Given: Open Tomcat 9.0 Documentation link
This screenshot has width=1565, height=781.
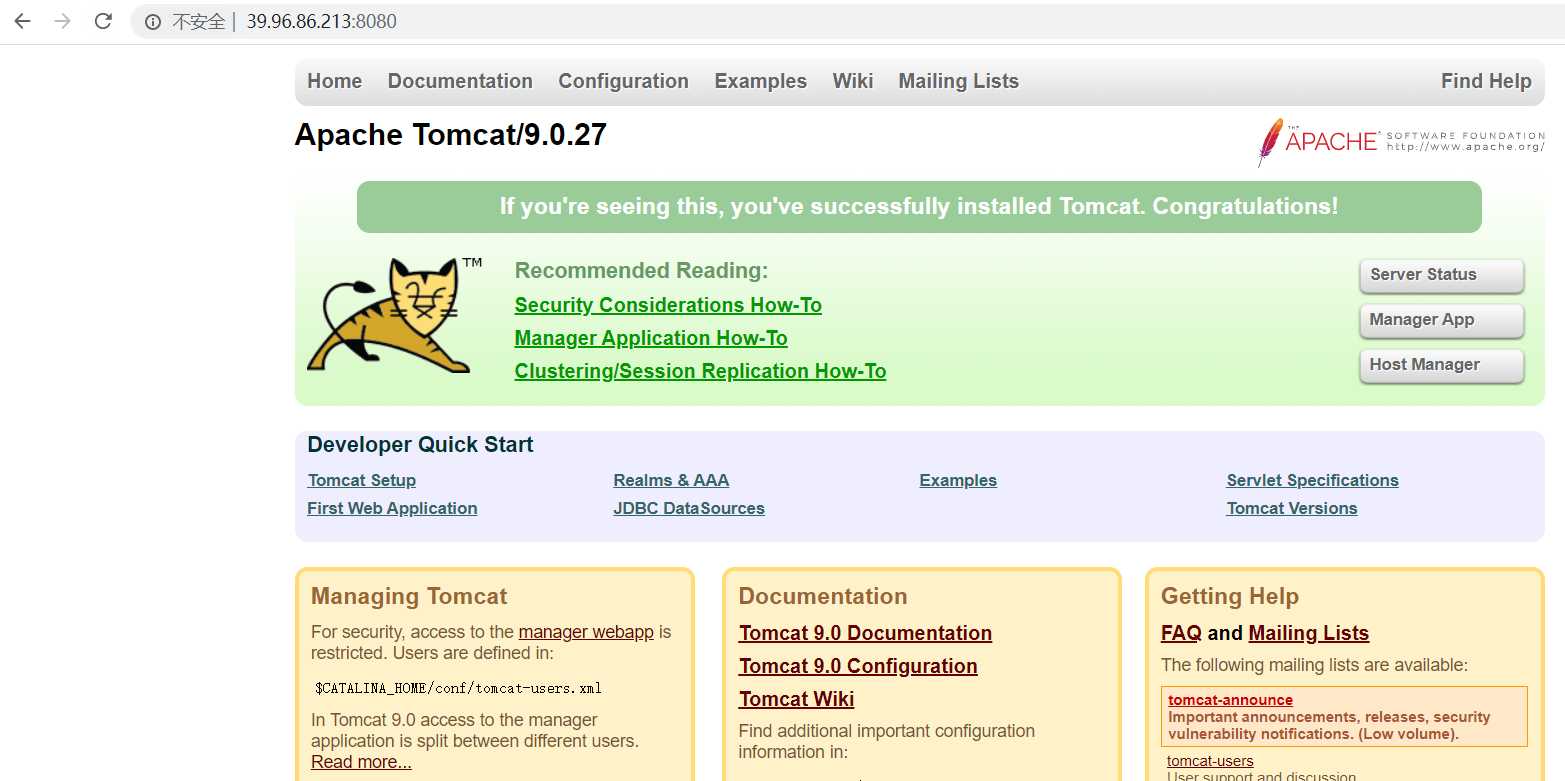Looking at the screenshot, I should [x=865, y=633].
